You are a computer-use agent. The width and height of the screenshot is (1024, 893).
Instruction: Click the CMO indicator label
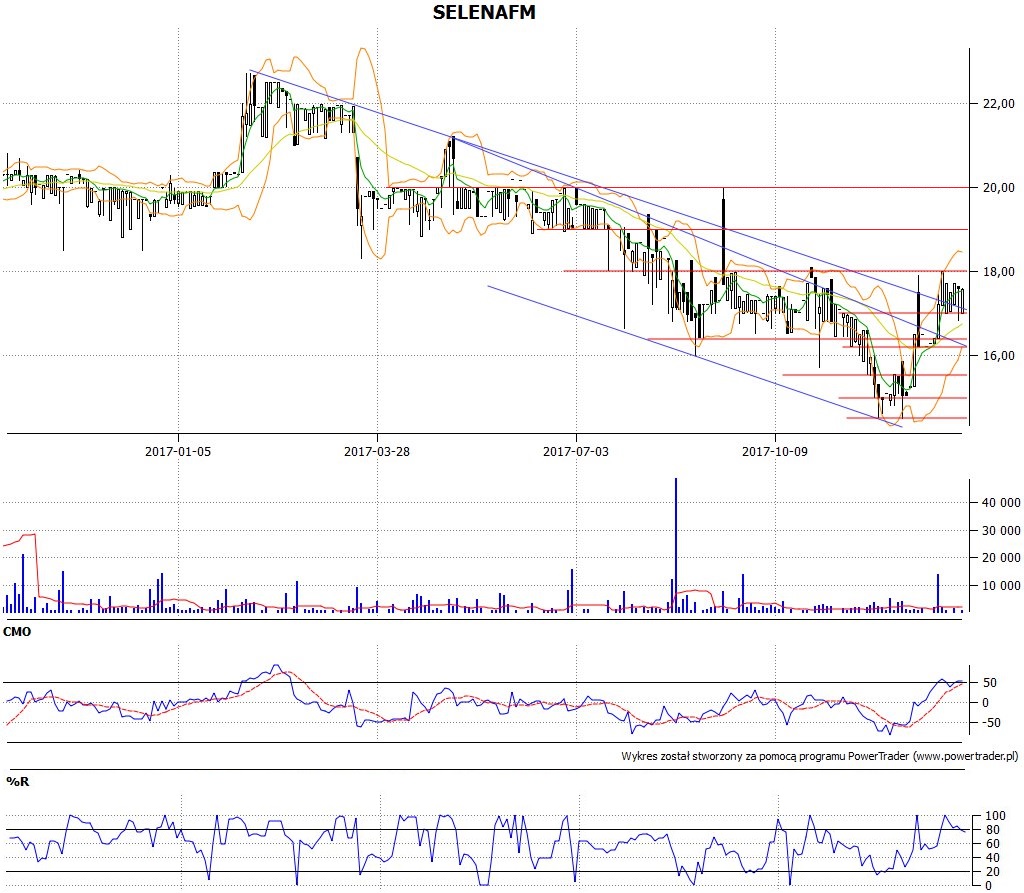(x=17, y=632)
